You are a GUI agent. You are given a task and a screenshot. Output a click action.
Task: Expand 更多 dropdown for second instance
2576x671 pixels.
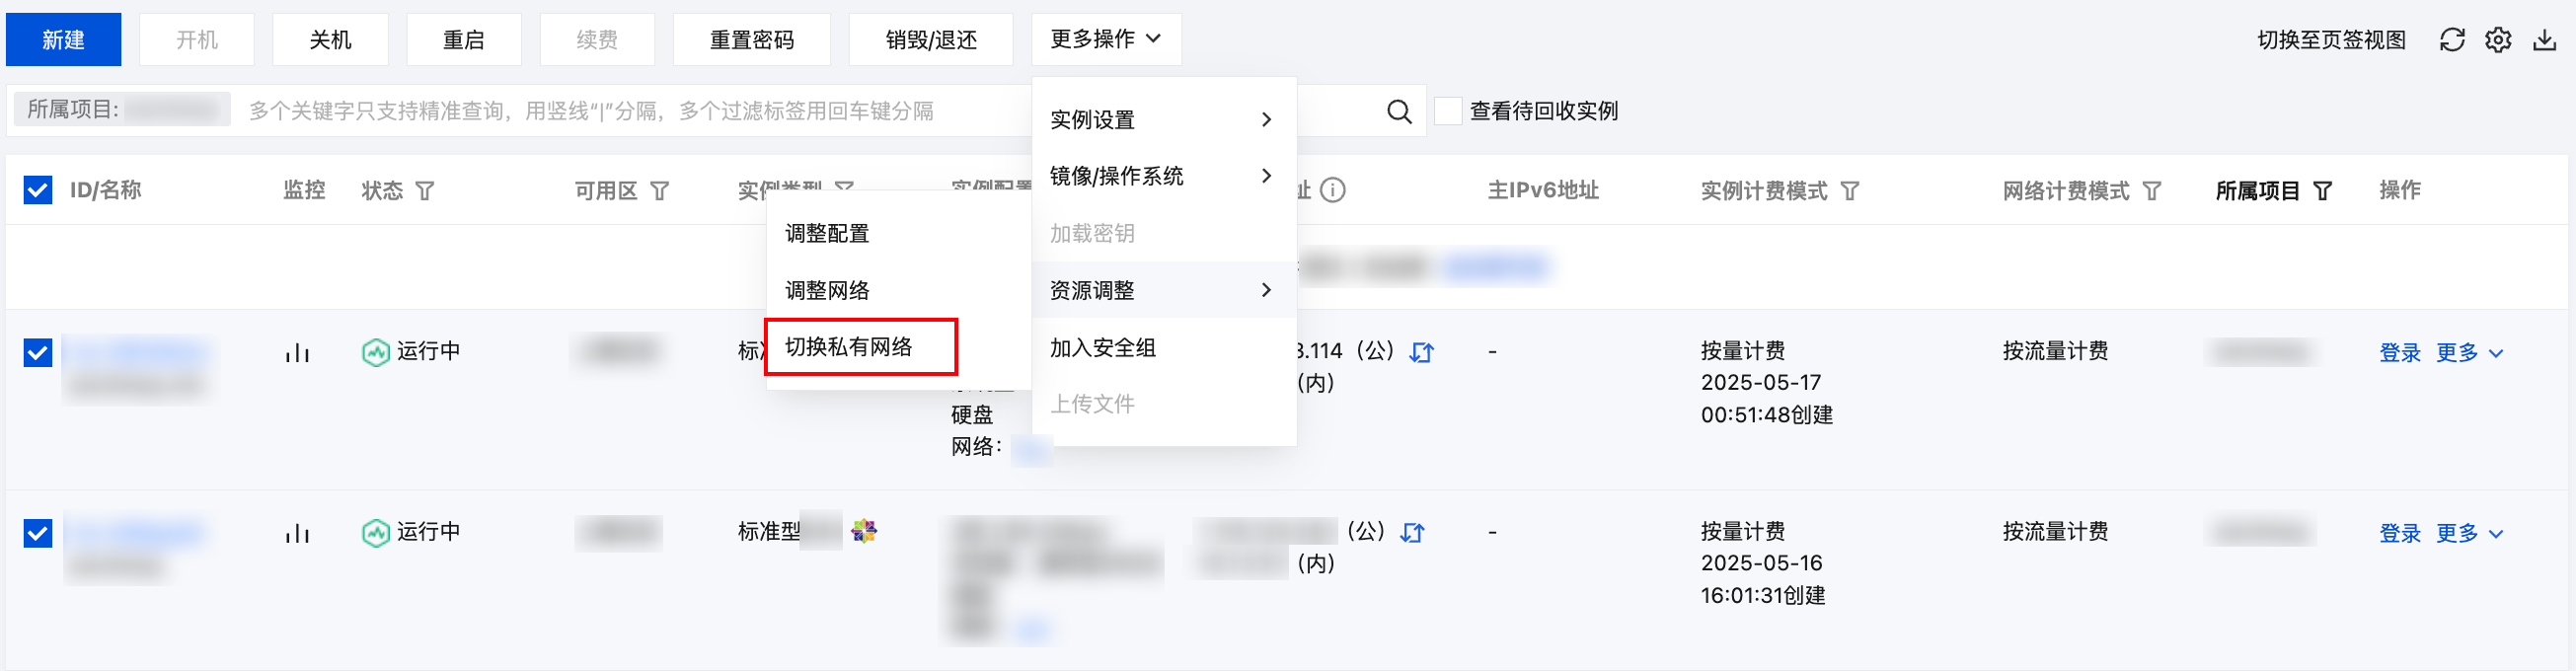pos(2468,533)
